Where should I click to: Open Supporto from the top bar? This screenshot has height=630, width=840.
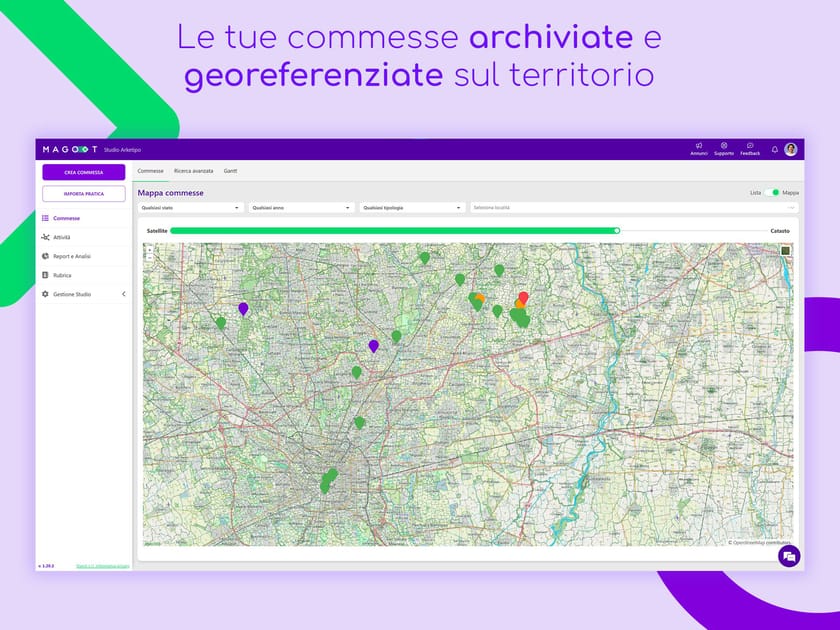pos(723,148)
